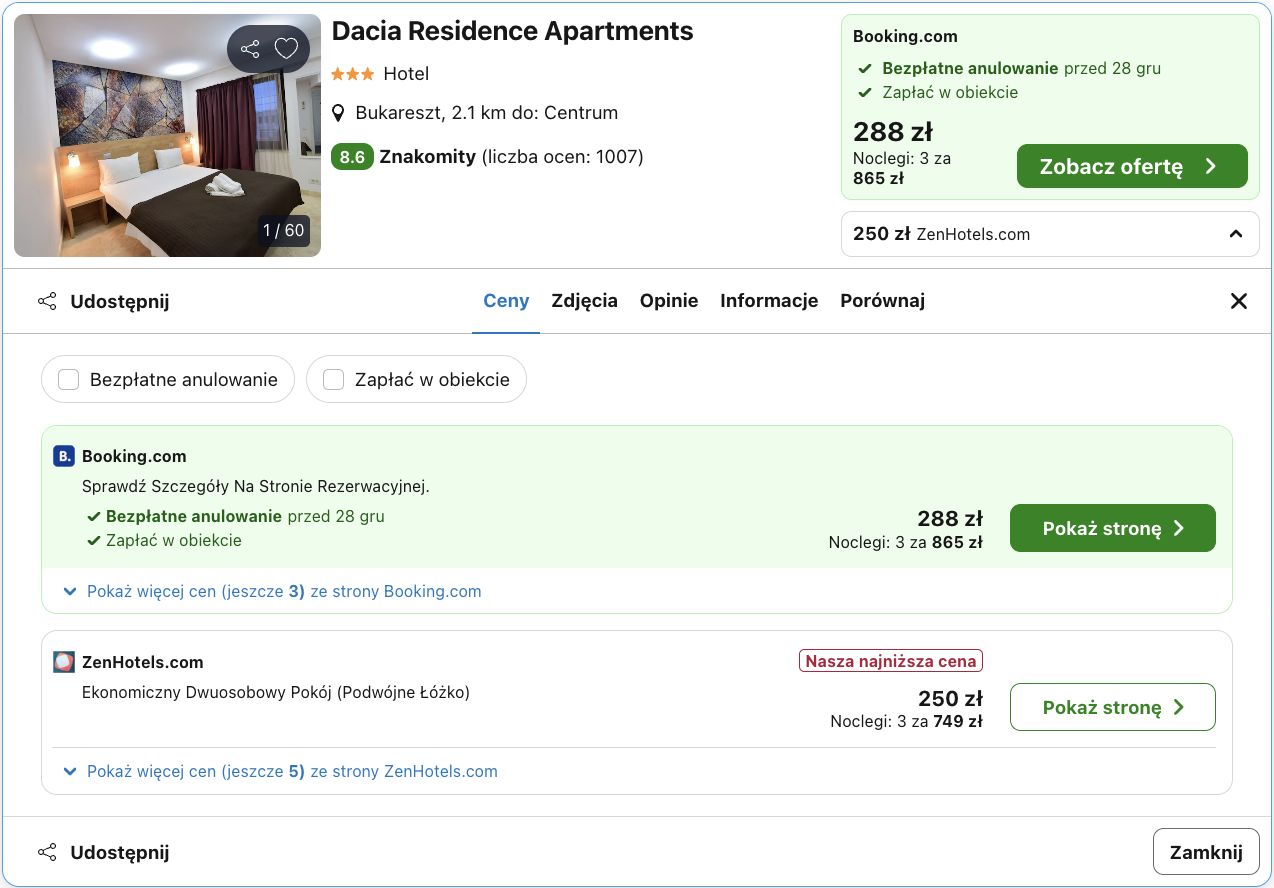Screen dimensions: 1274x888
Task: Click the ZenHotels.com logo icon
Action: coord(63,662)
